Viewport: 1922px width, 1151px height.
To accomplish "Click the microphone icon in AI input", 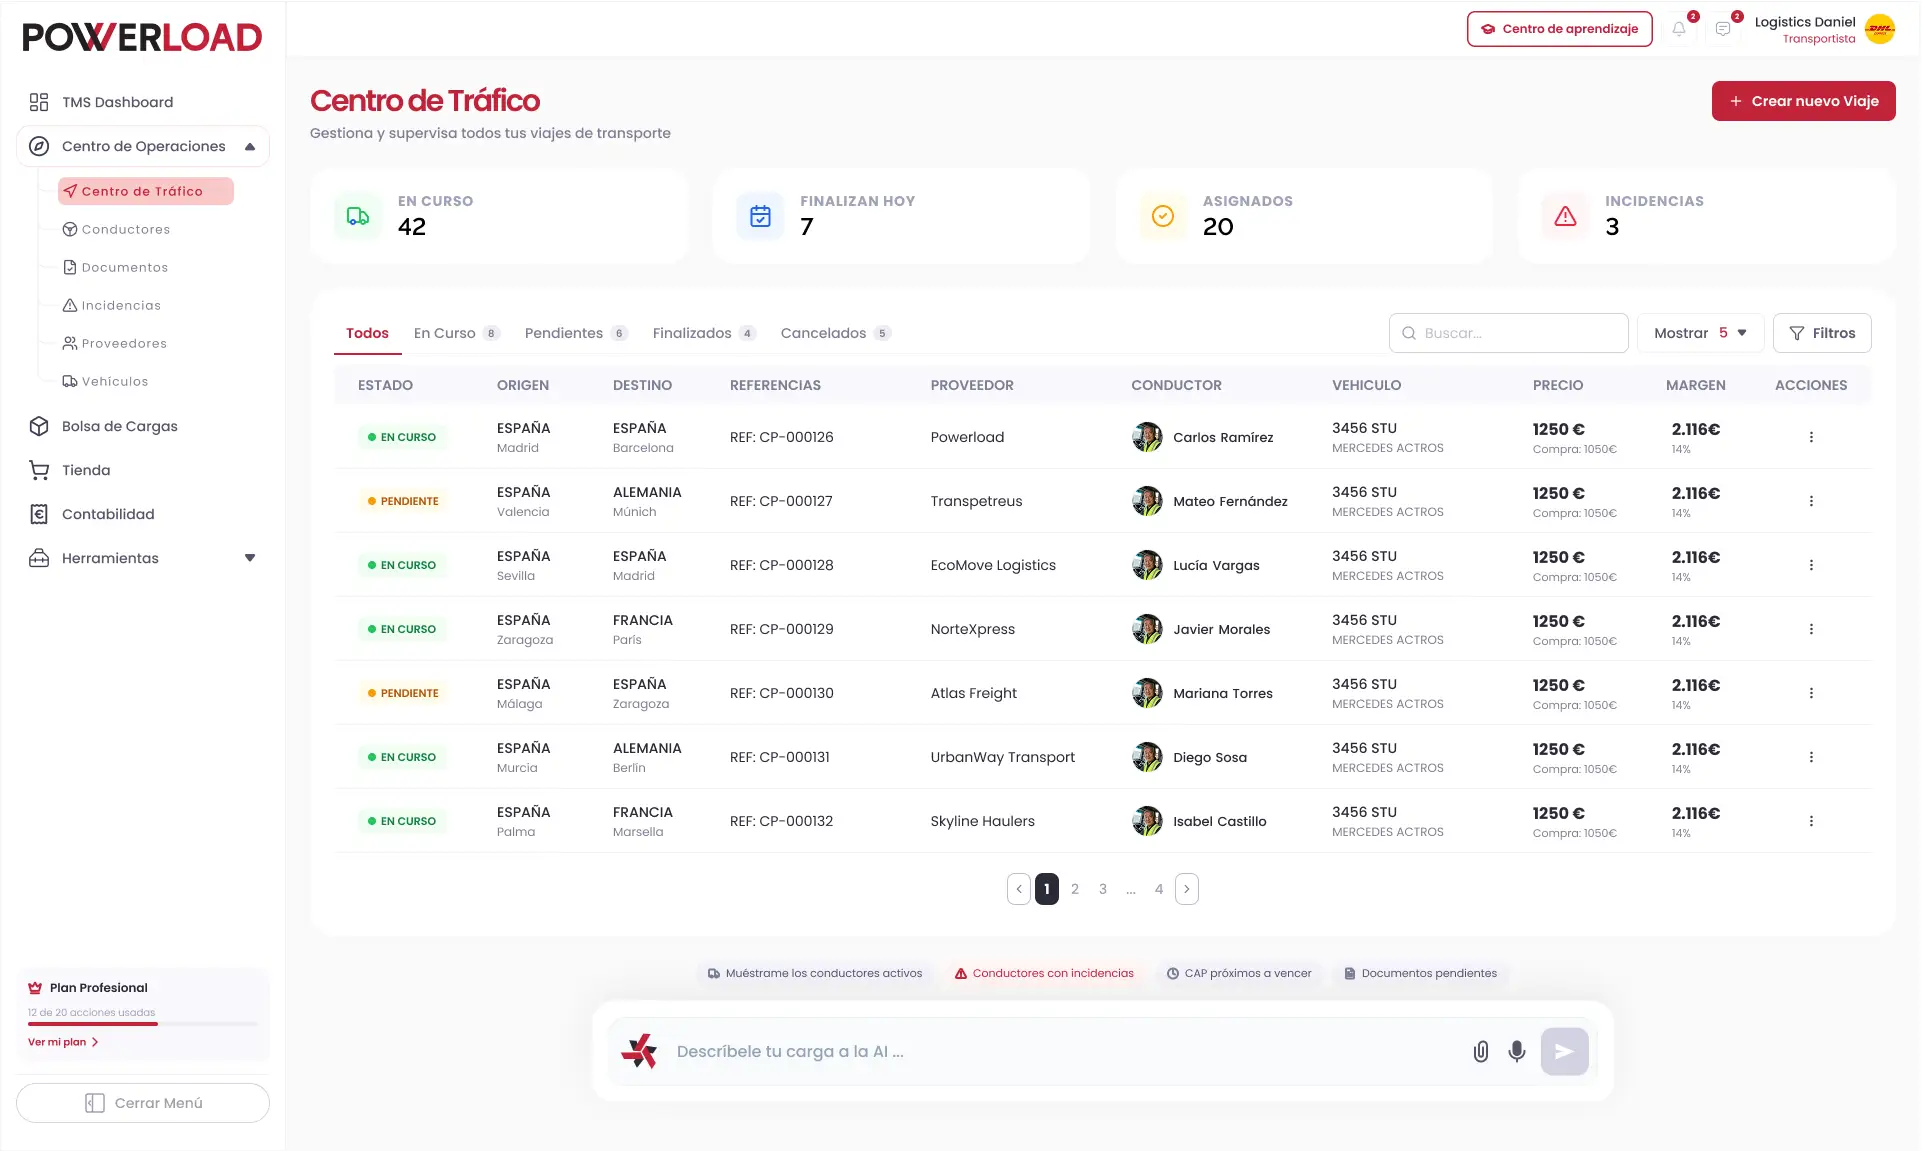I will tap(1517, 1051).
